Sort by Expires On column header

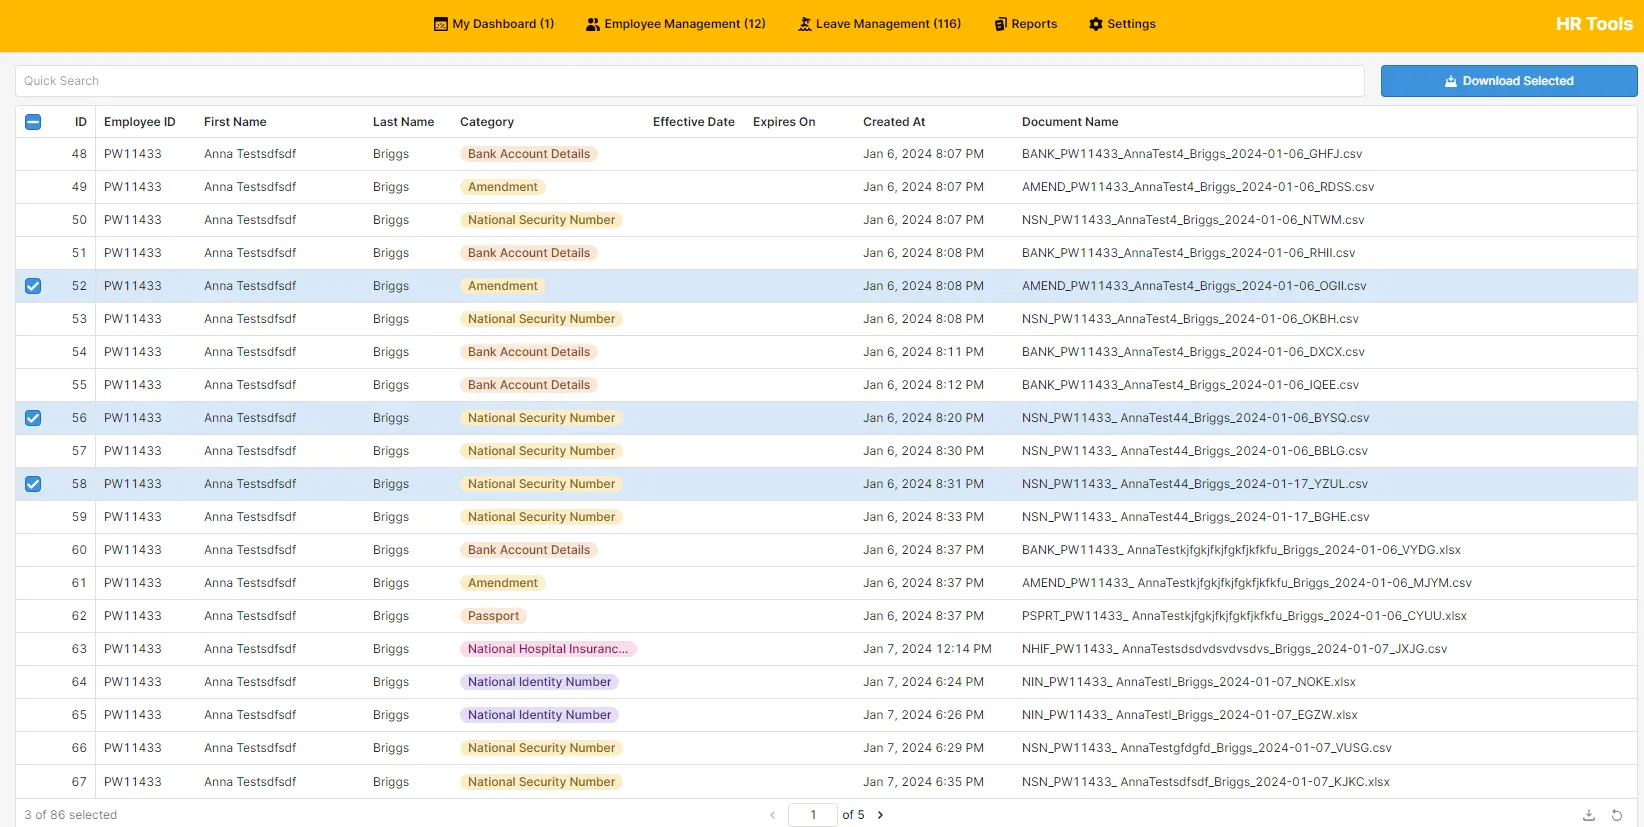[x=784, y=122]
